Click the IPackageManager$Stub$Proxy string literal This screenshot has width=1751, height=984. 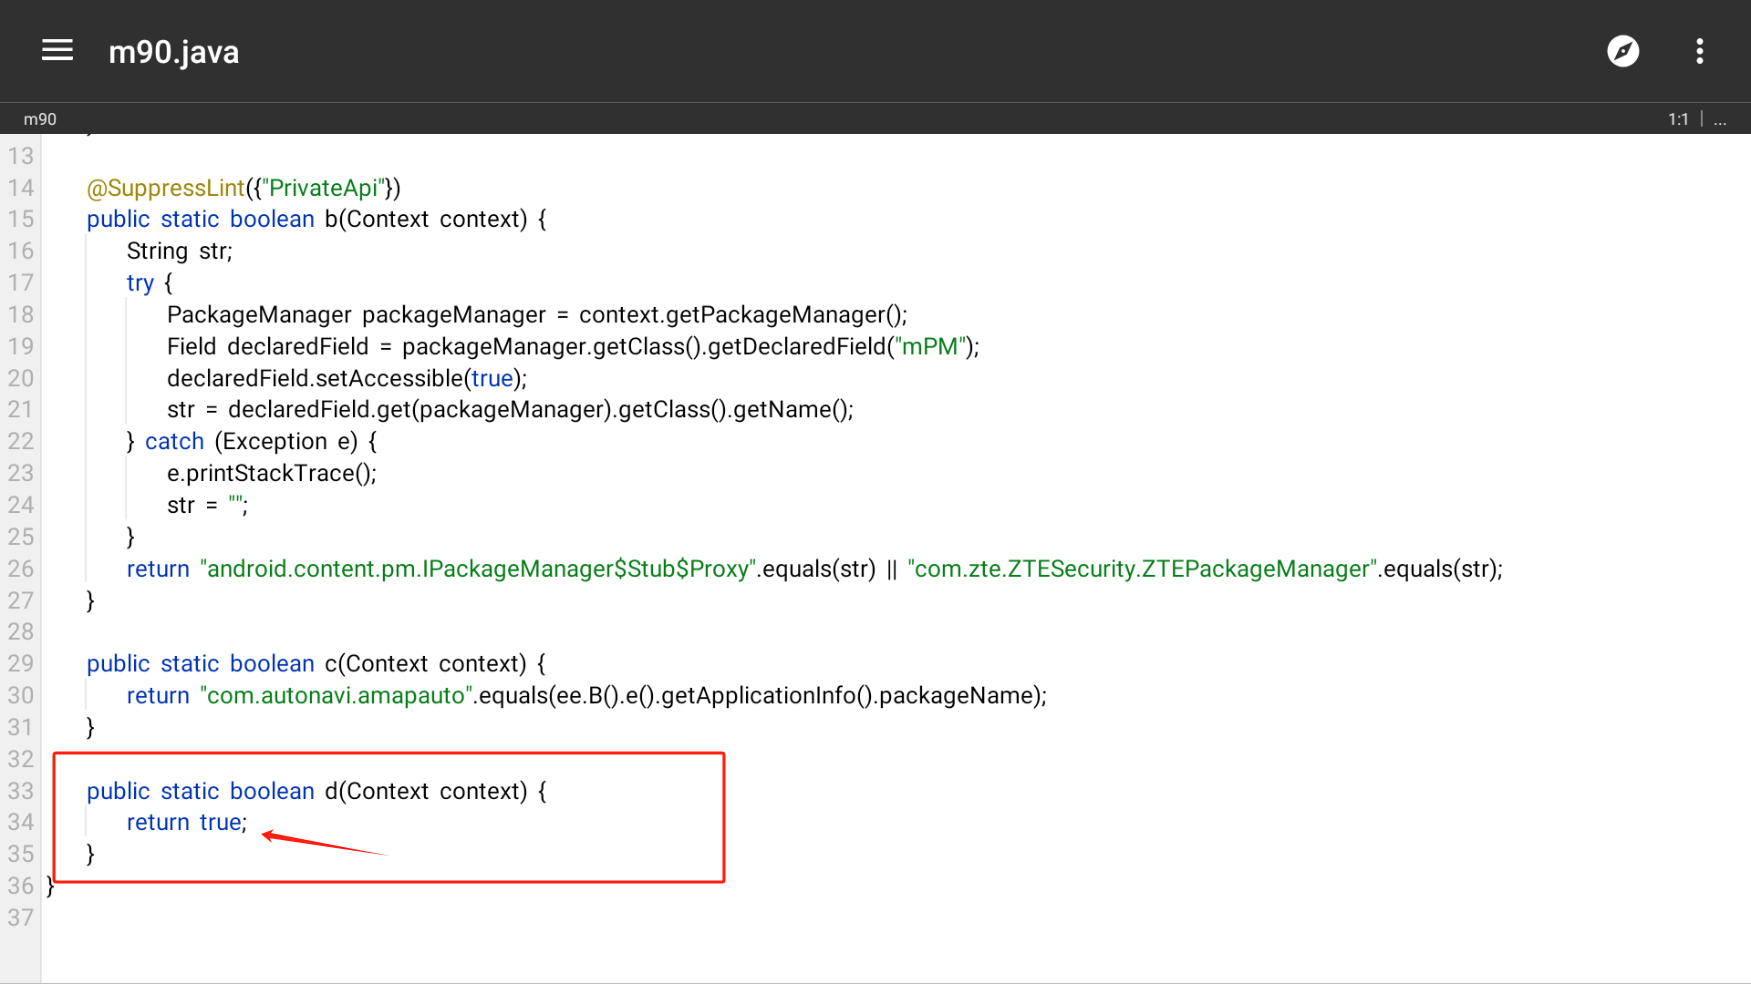pyautogui.click(x=478, y=569)
